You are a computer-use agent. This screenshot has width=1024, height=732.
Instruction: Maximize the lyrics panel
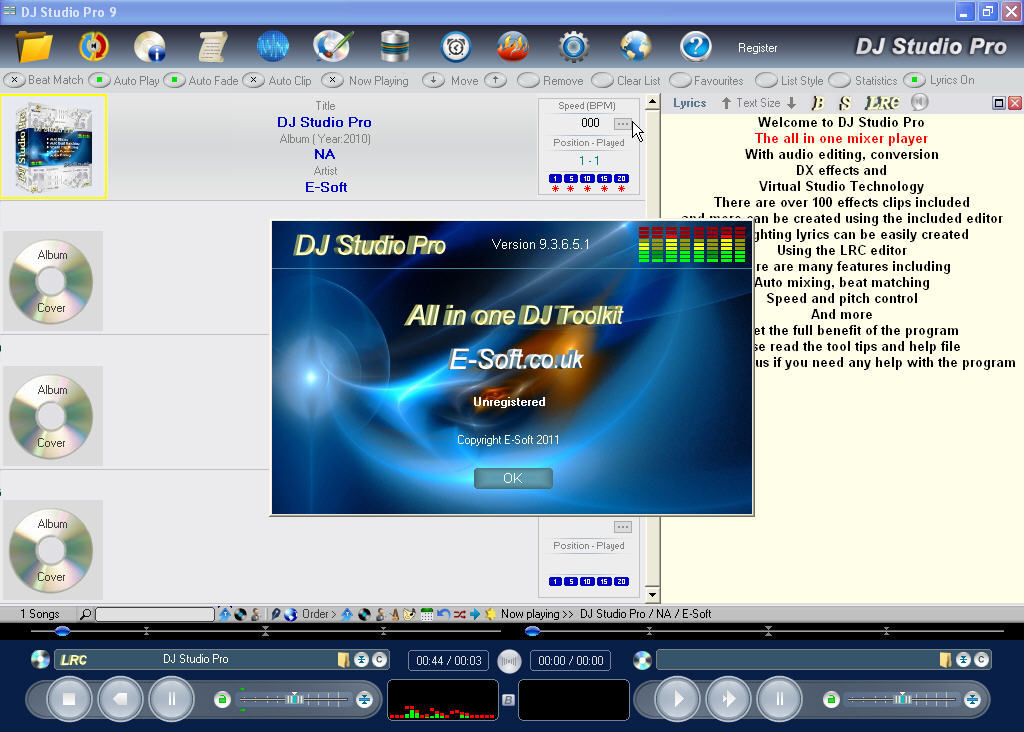[999, 103]
